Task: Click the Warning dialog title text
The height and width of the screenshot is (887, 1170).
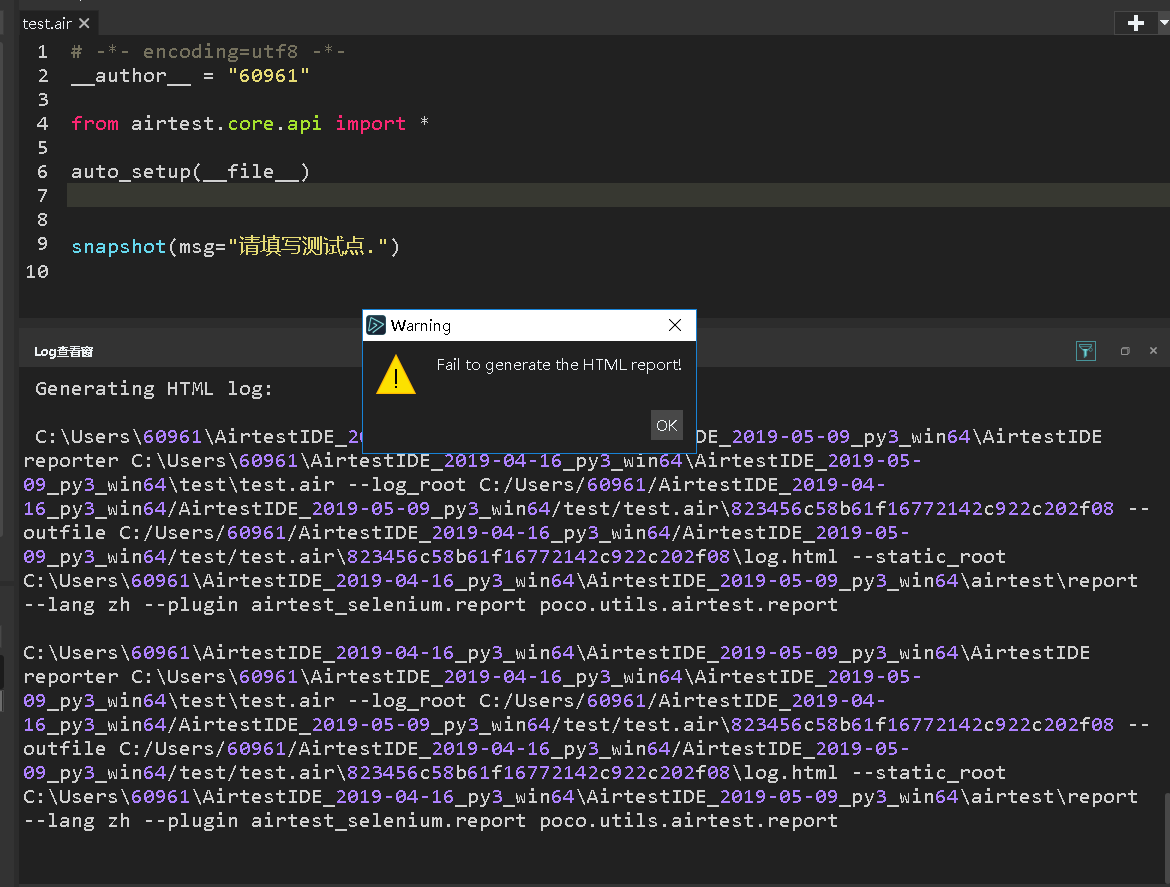Action: 421,326
